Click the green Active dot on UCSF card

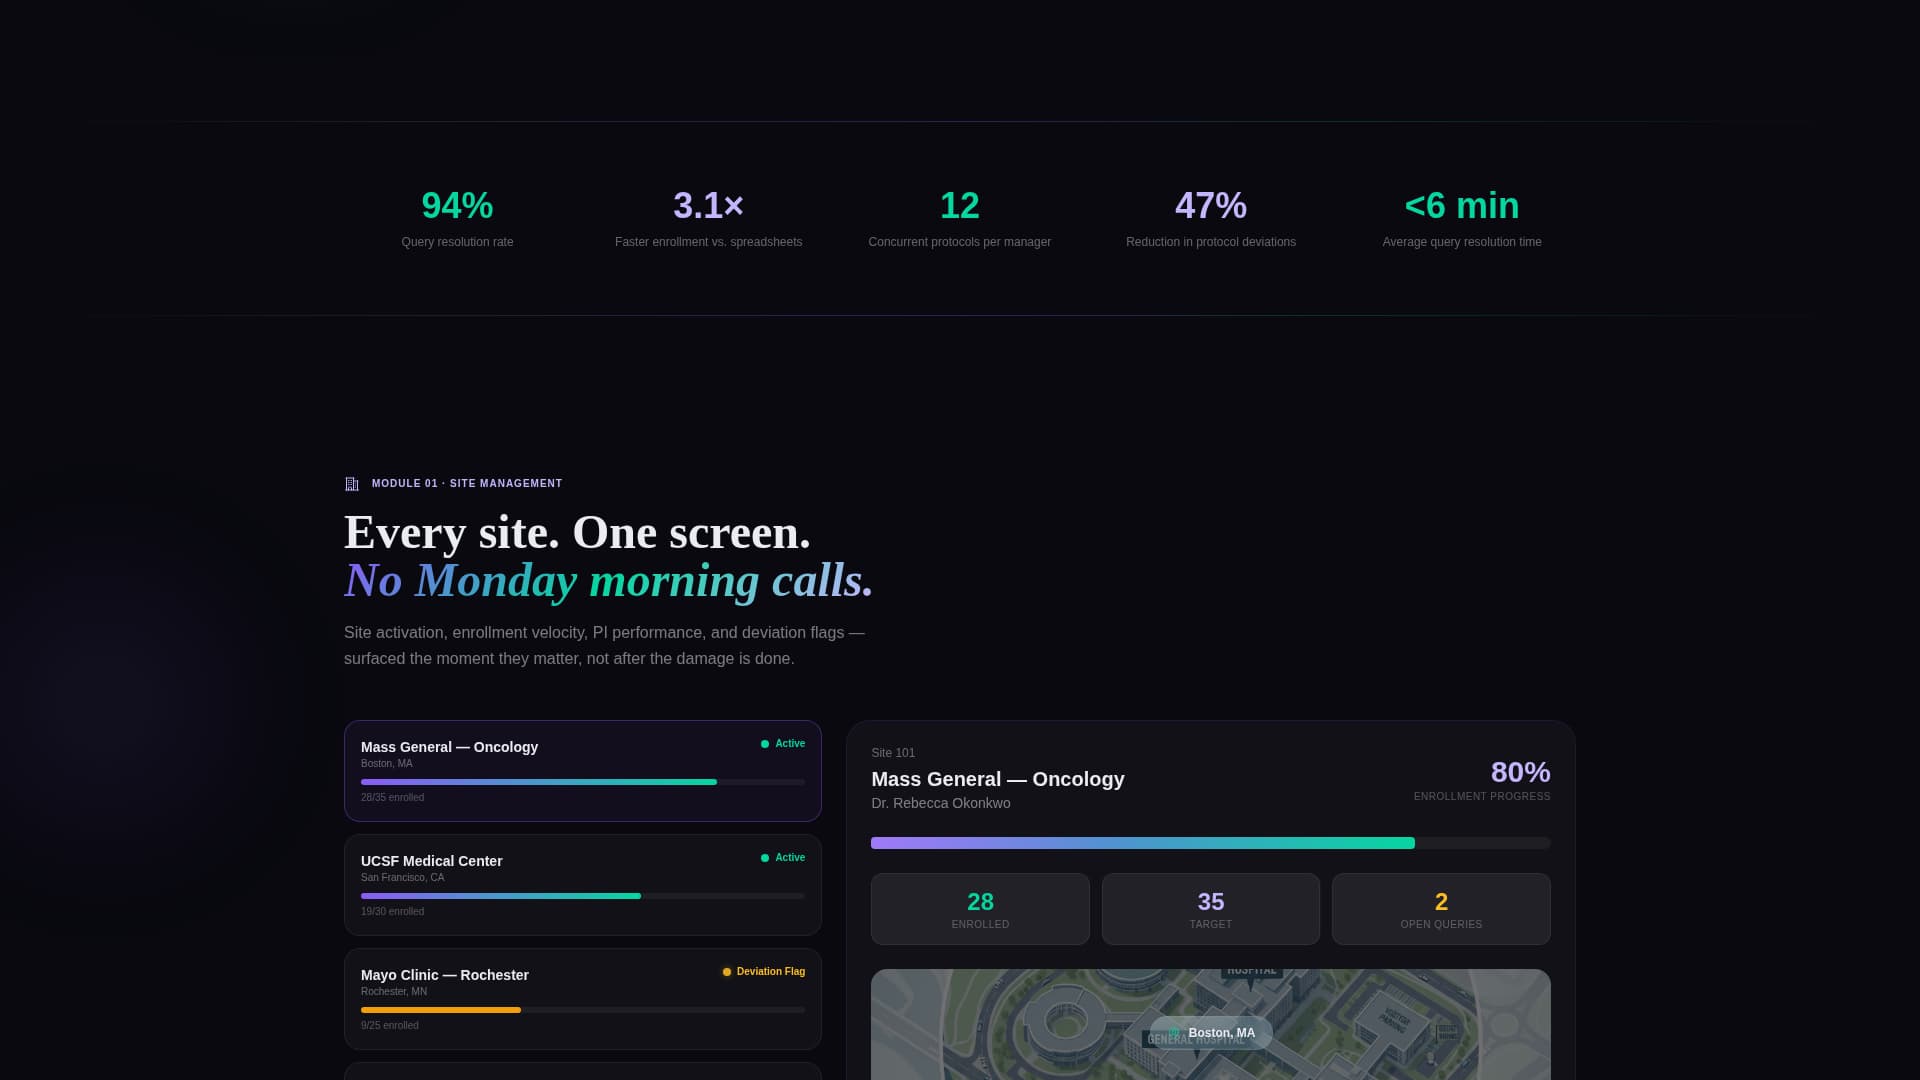tap(765, 858)
